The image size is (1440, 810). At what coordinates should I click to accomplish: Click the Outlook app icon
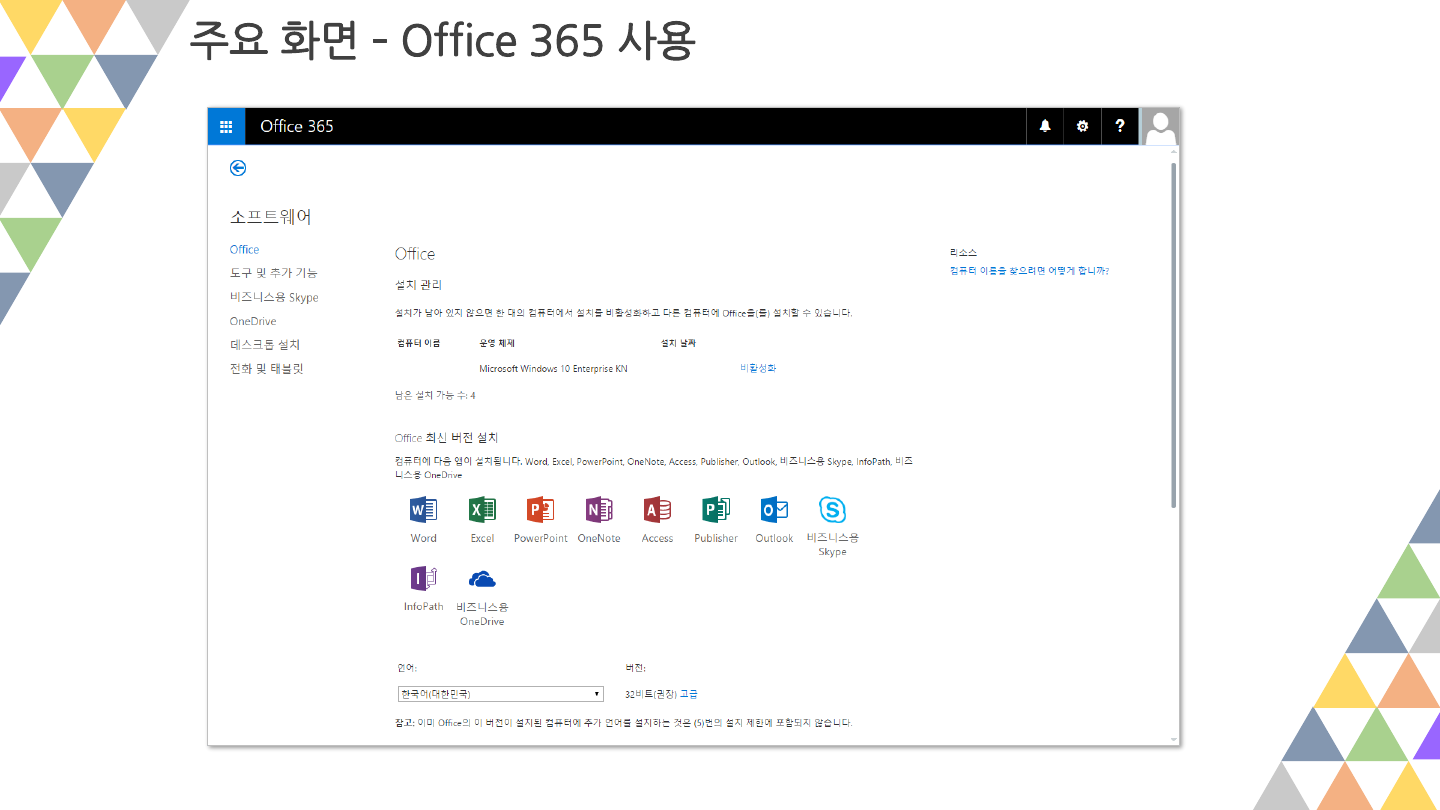point(774,510)
